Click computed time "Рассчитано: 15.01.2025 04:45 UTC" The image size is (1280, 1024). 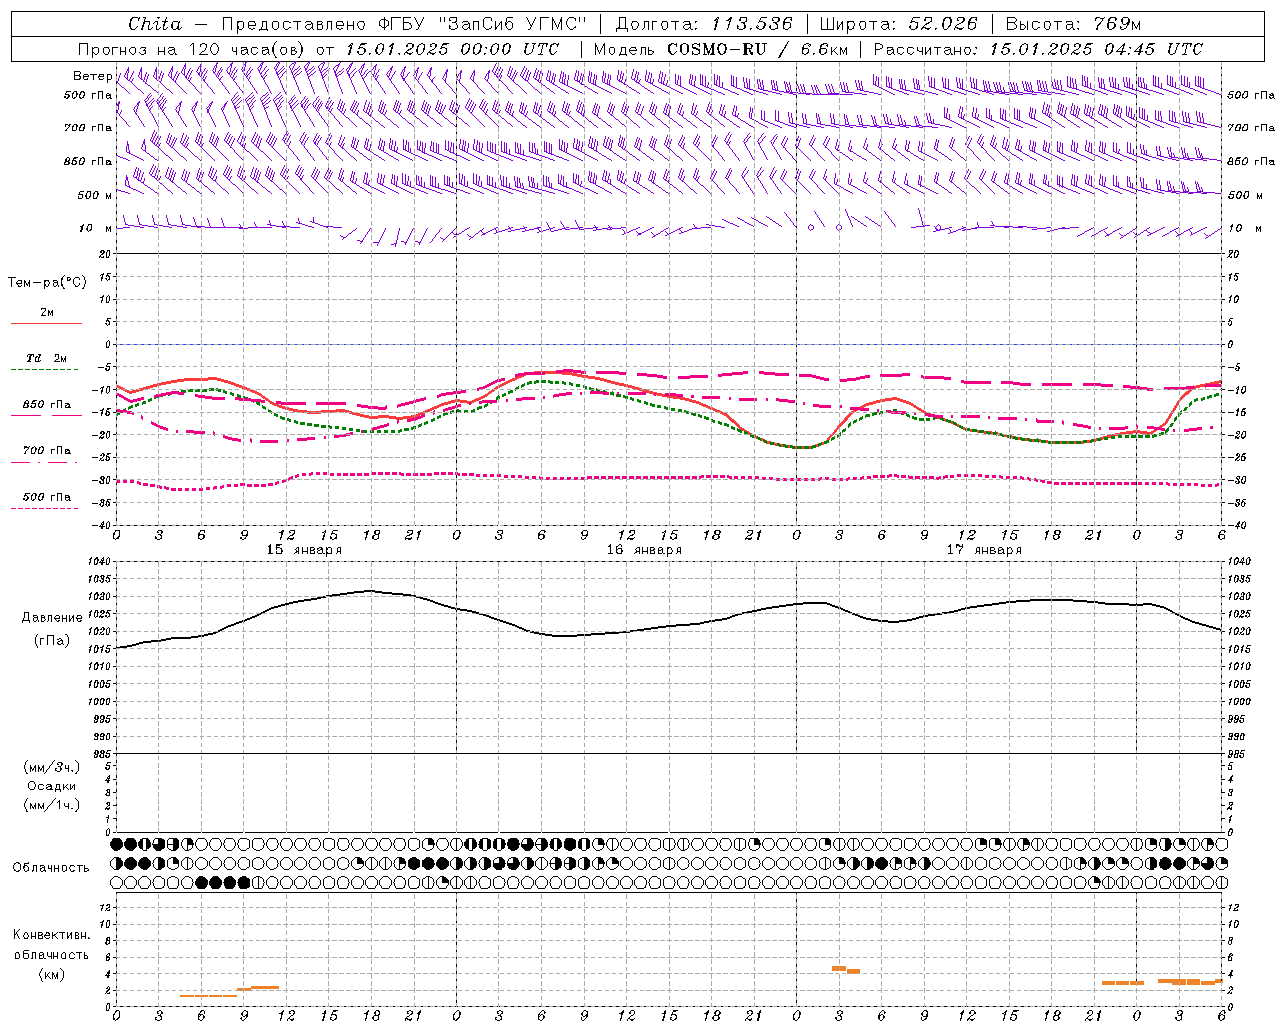[x=1038, y=49]
